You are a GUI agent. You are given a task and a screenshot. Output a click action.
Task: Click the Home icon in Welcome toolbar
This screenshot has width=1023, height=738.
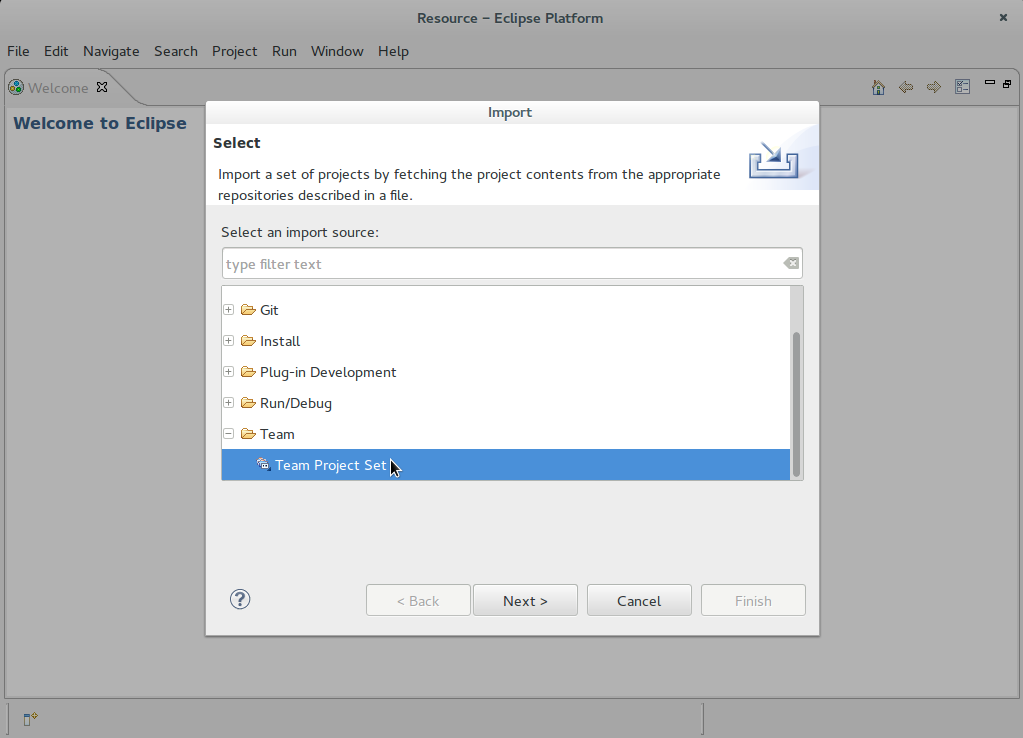[878, 87]
